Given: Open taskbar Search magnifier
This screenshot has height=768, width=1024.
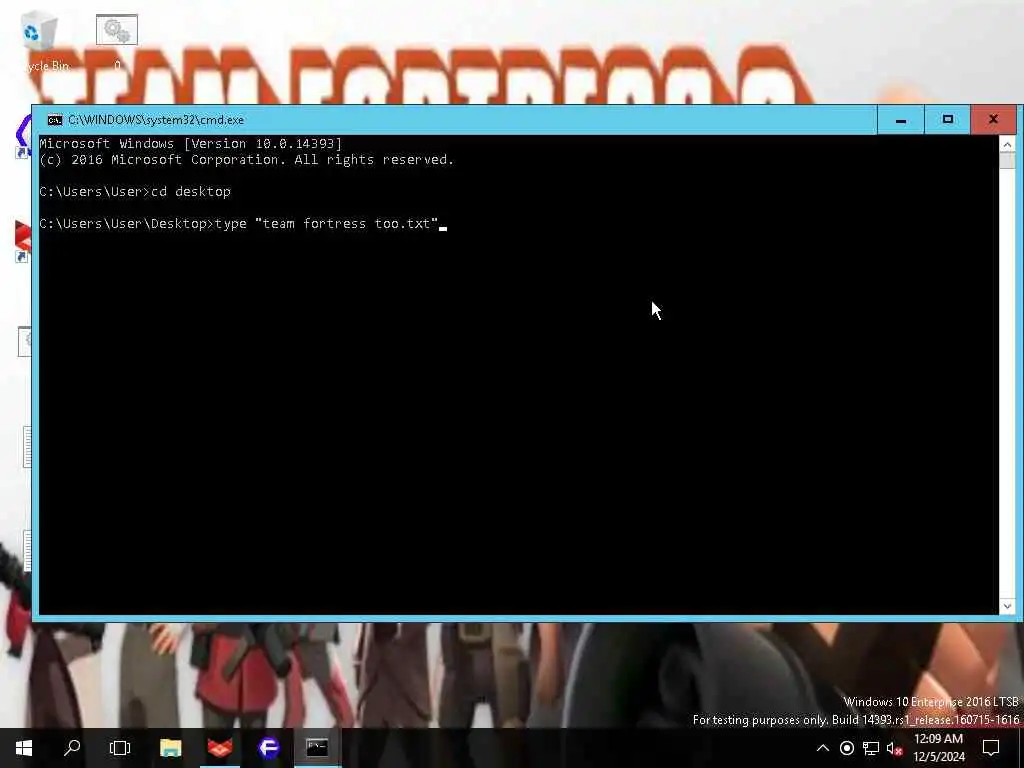Looking at the screenshot, I should (72, 748).
